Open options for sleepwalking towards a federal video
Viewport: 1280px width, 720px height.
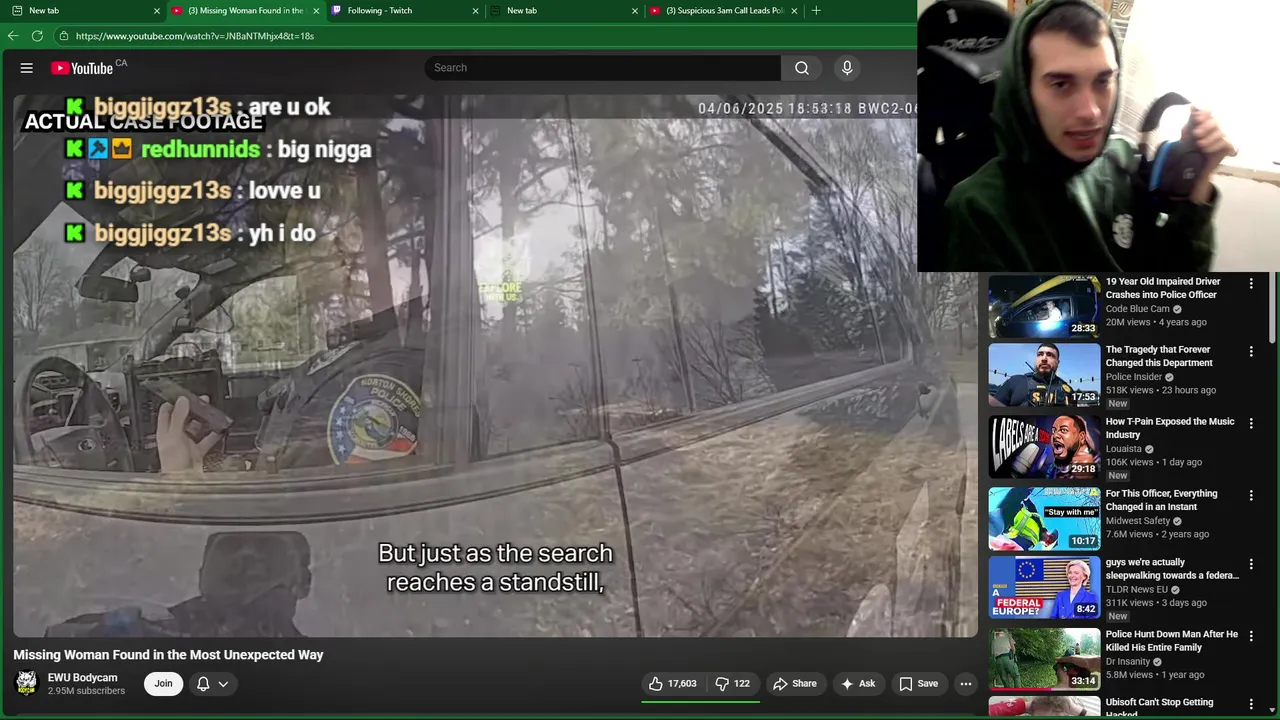point(1251,564)
